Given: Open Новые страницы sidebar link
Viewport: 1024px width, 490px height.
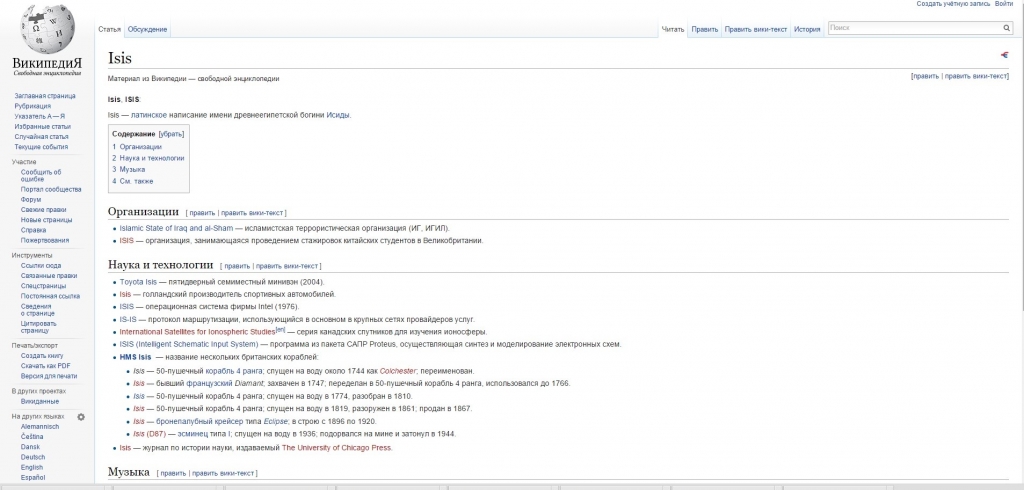Looking at the screenshot, I should click(44, 220).
